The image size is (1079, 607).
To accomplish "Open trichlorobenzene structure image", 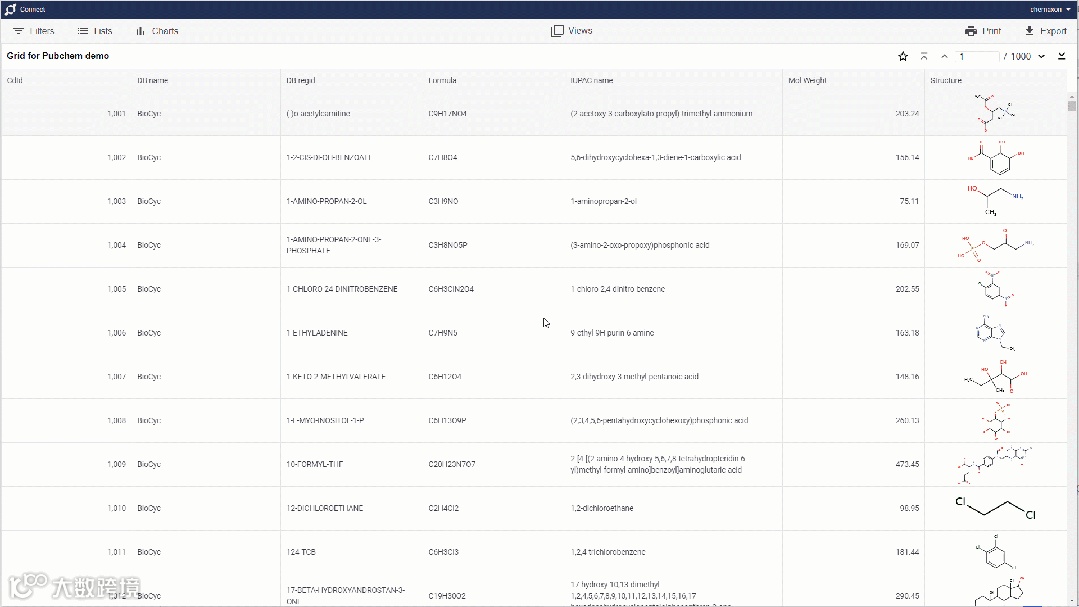I will click(995, 552).
